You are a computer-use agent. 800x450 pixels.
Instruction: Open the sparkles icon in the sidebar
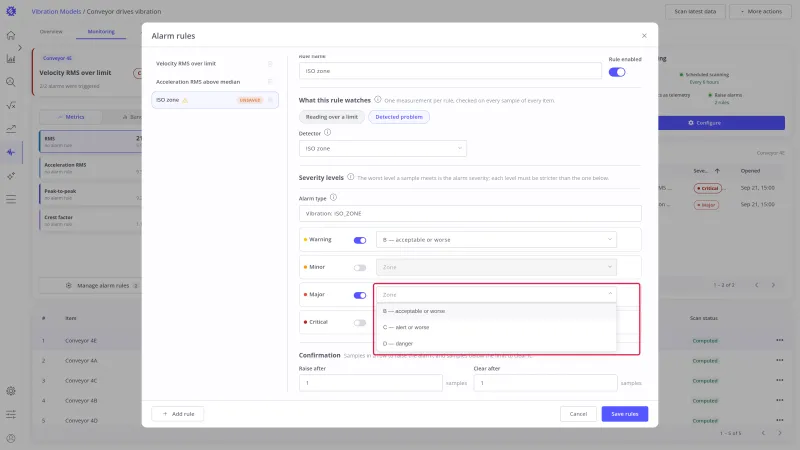tap(11, 176)
